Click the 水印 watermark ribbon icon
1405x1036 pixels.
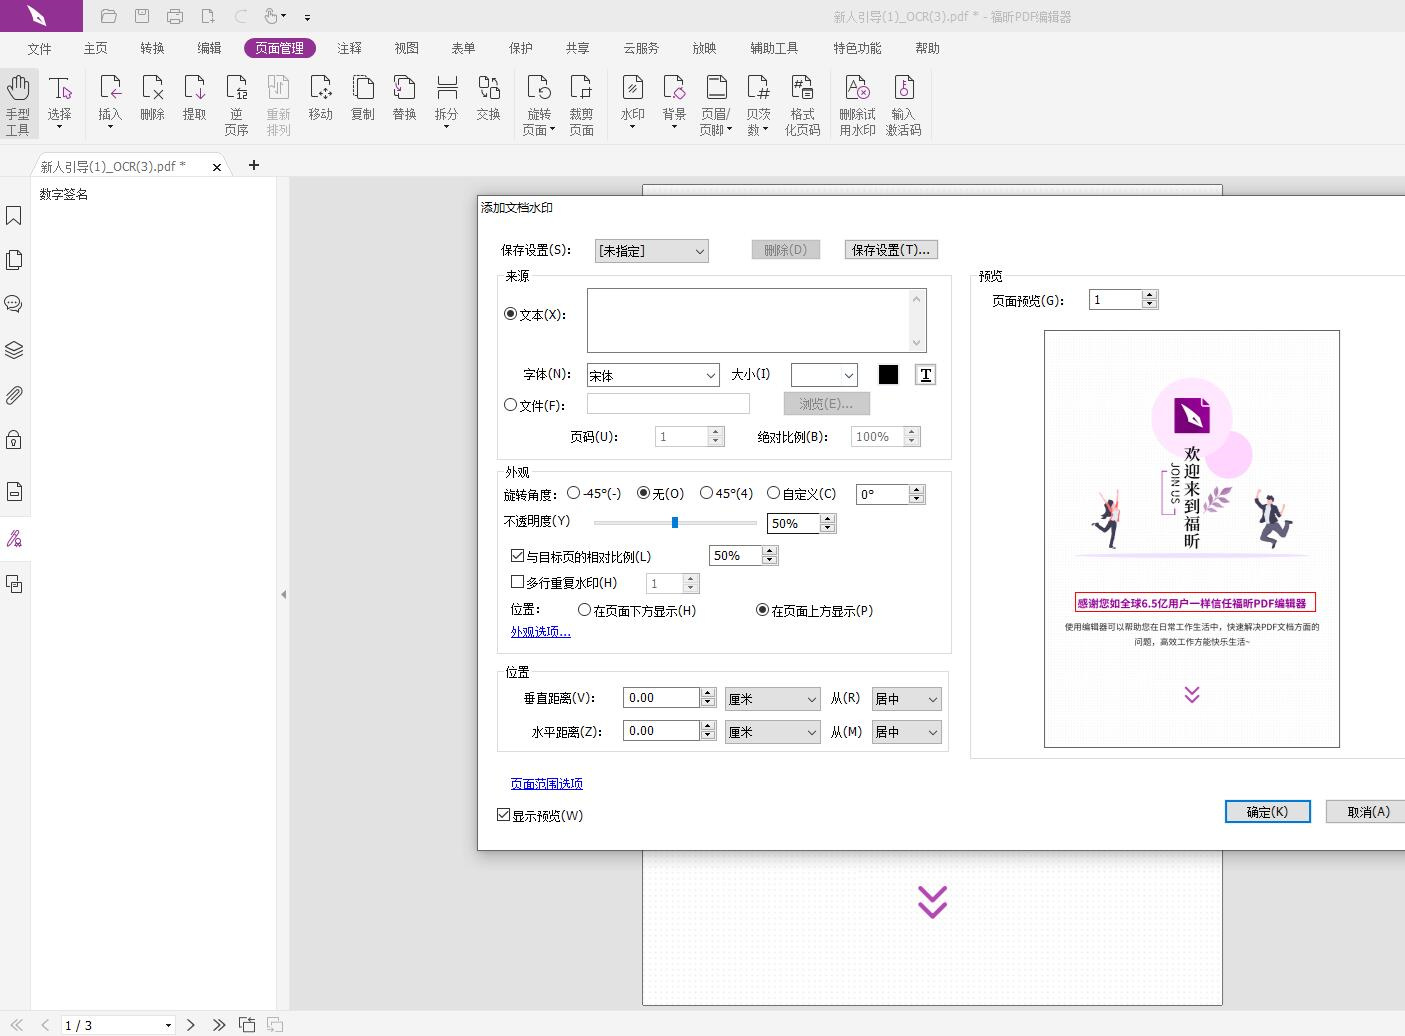[x=632, y=102]
